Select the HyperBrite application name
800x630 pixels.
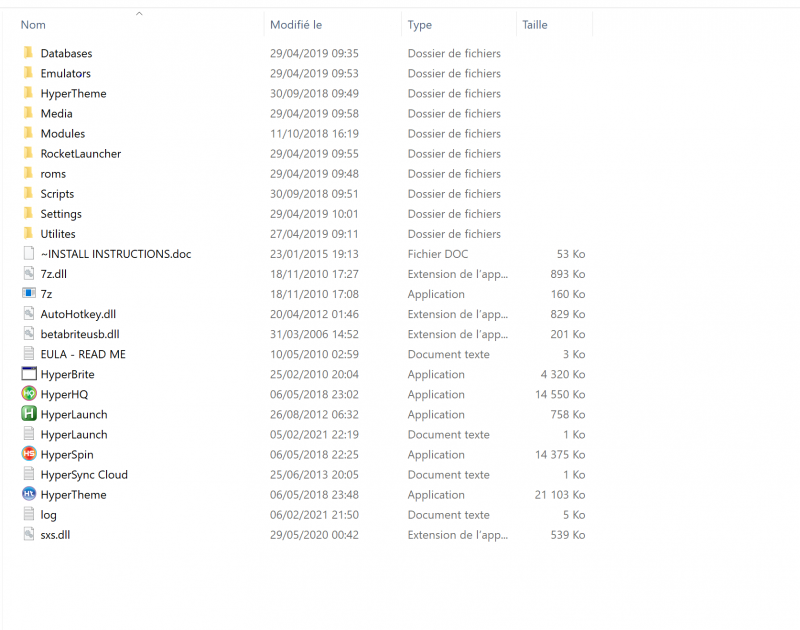point(67,374)
